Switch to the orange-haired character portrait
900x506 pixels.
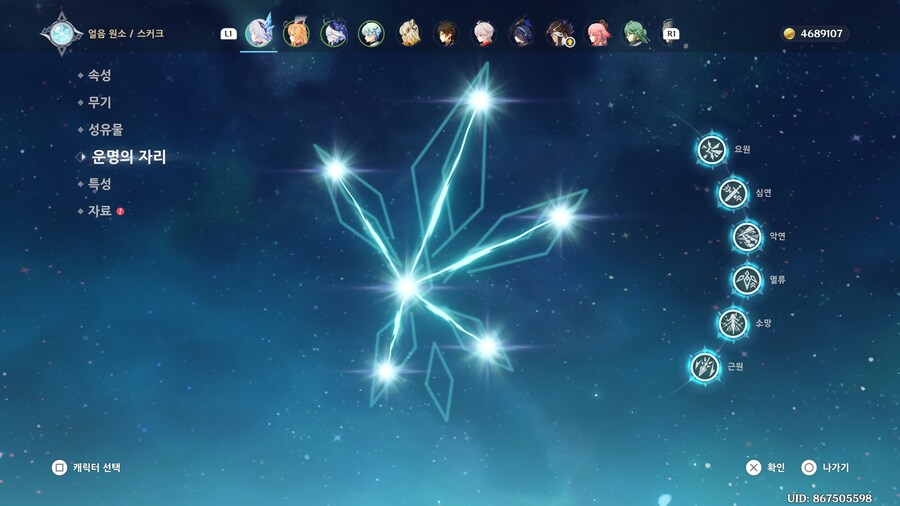click(296, 33)
